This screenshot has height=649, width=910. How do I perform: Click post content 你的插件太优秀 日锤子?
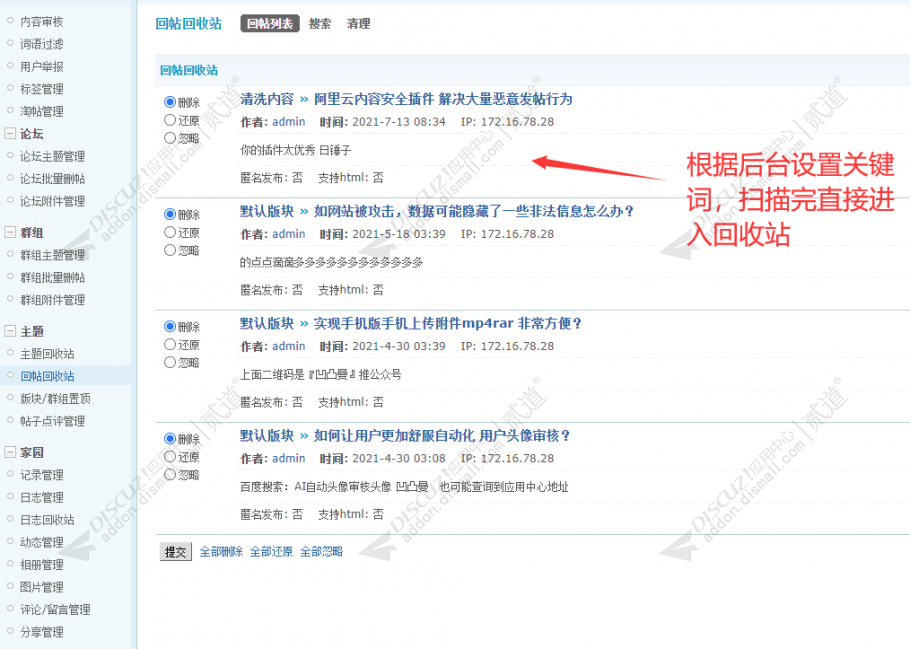[296, 150]
